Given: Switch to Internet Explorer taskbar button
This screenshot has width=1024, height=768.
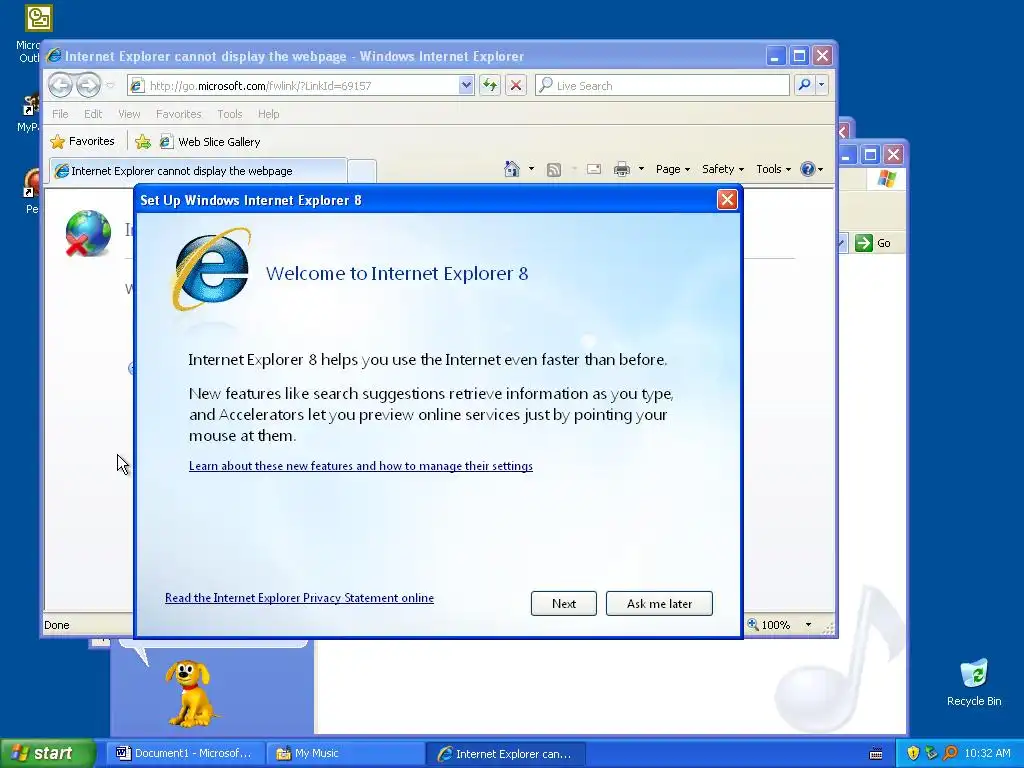Looking at the screenshot, I should pyautogui.click(x=506, y=753).
